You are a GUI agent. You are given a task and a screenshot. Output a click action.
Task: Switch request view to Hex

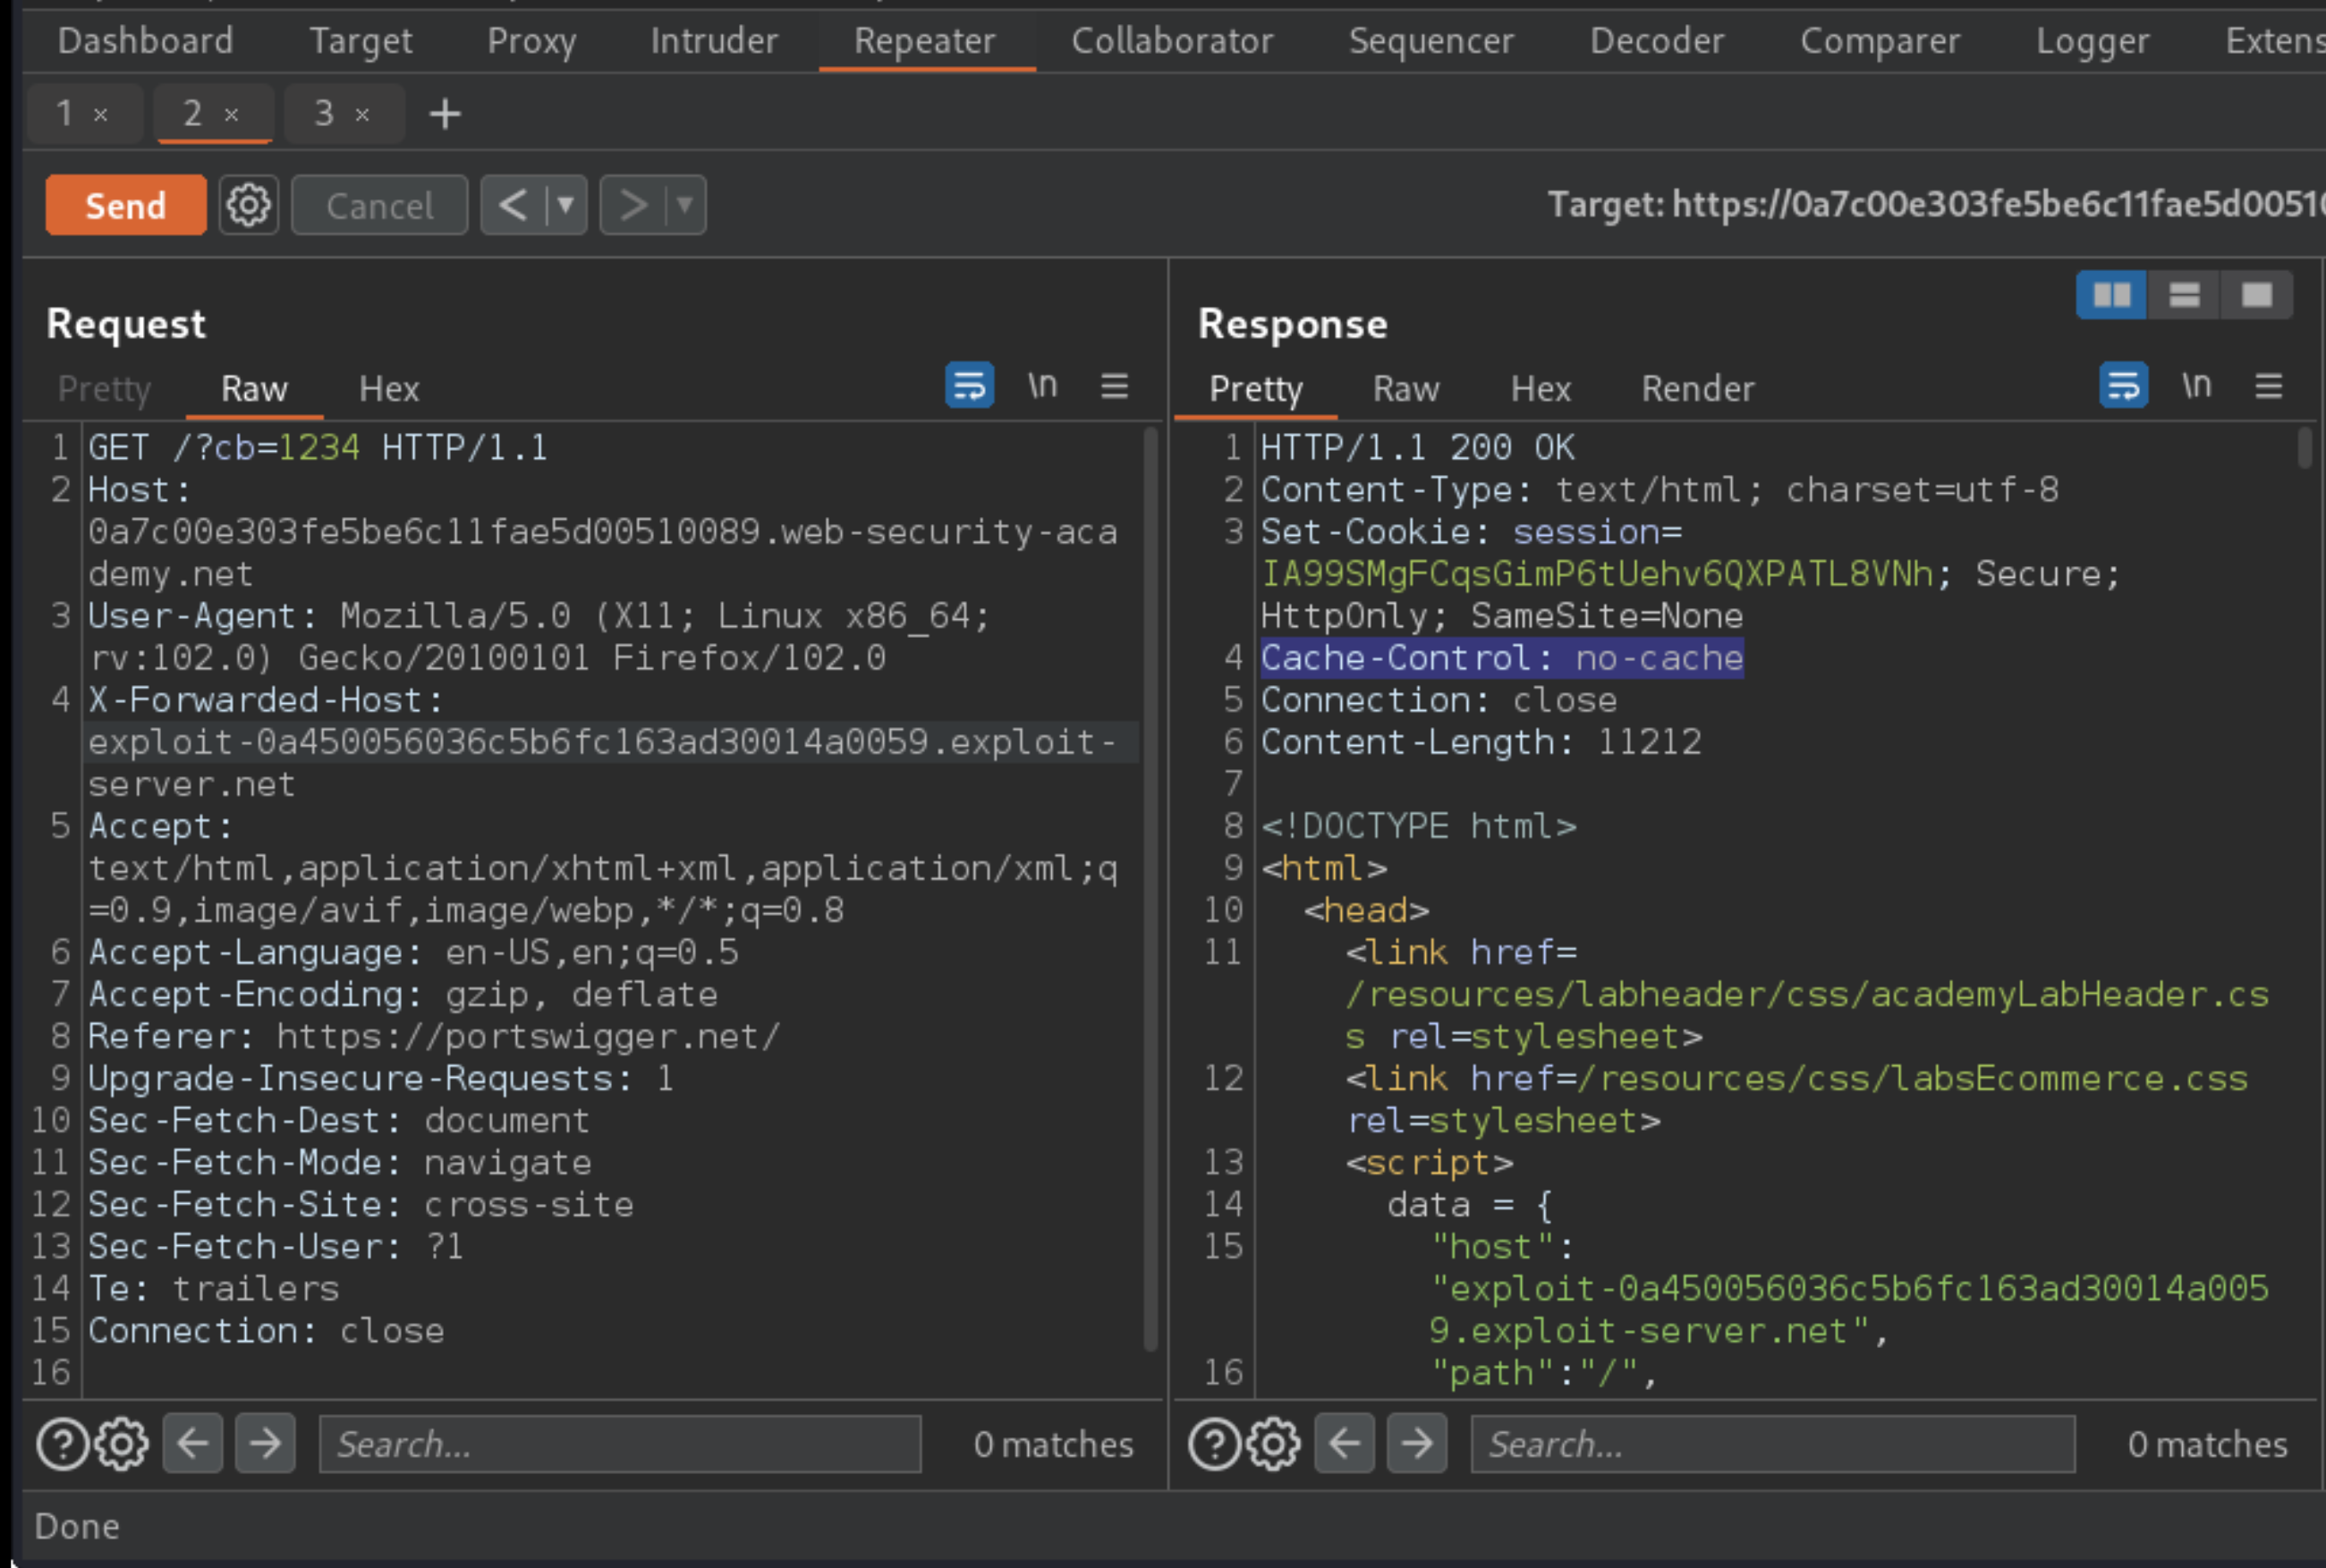[x=389, y=388]
